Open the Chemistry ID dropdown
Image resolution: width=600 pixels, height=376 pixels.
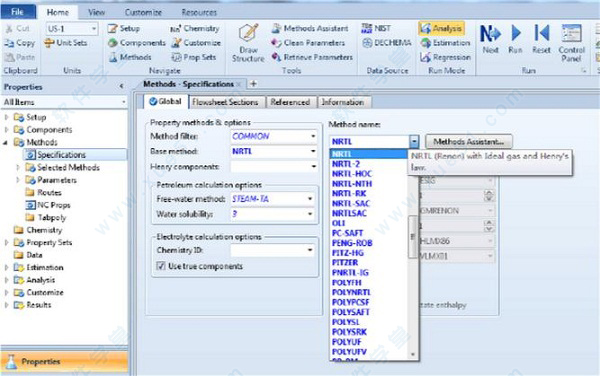[310, 250]
